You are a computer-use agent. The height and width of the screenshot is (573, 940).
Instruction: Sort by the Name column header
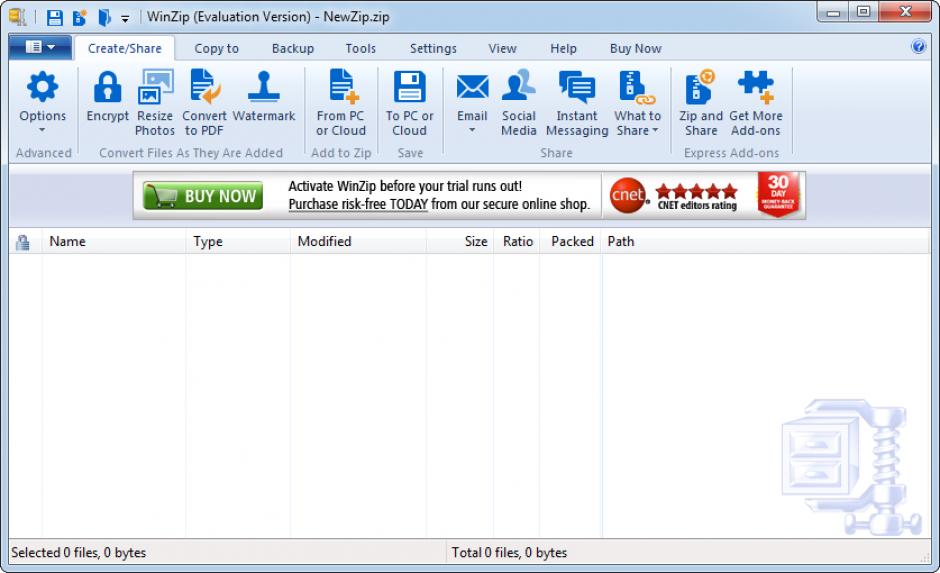point(114,242)
